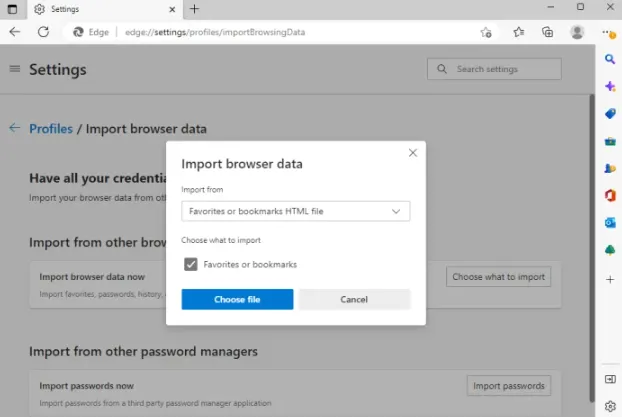
Task: Open Shopping tag in sidebar
Action: [610, 114]
